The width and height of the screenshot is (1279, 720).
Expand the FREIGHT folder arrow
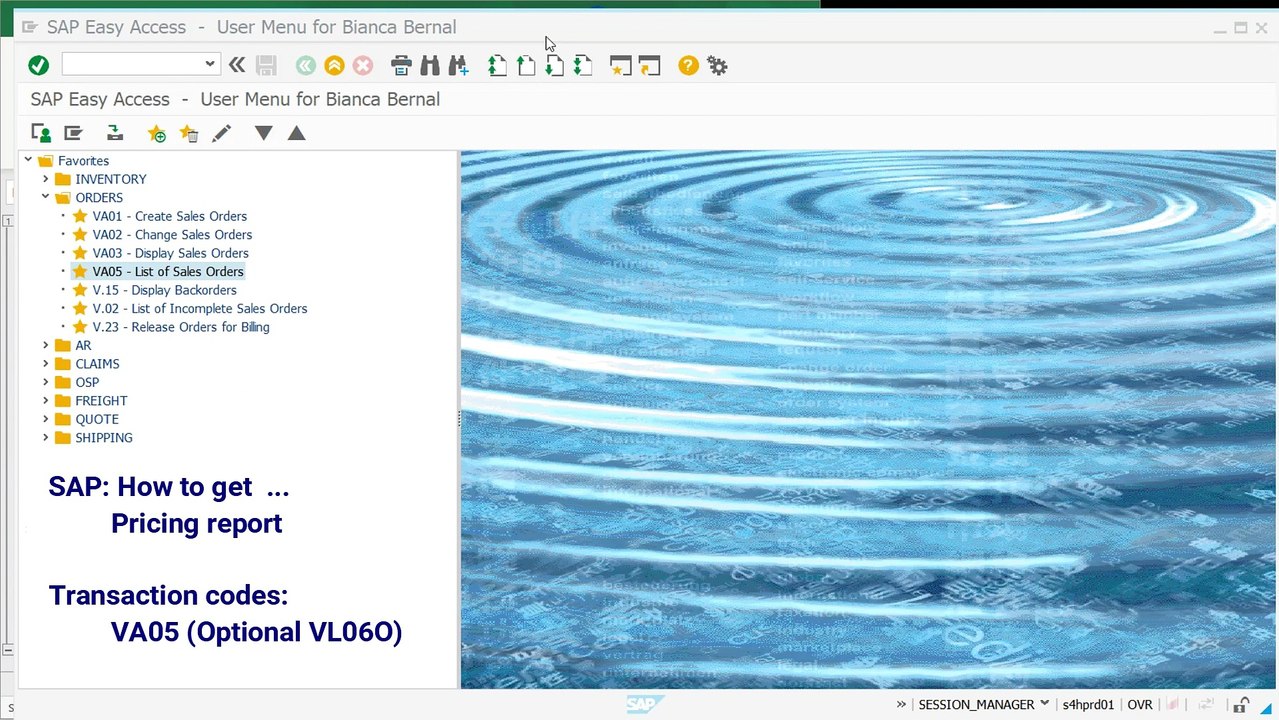[46, 401]
